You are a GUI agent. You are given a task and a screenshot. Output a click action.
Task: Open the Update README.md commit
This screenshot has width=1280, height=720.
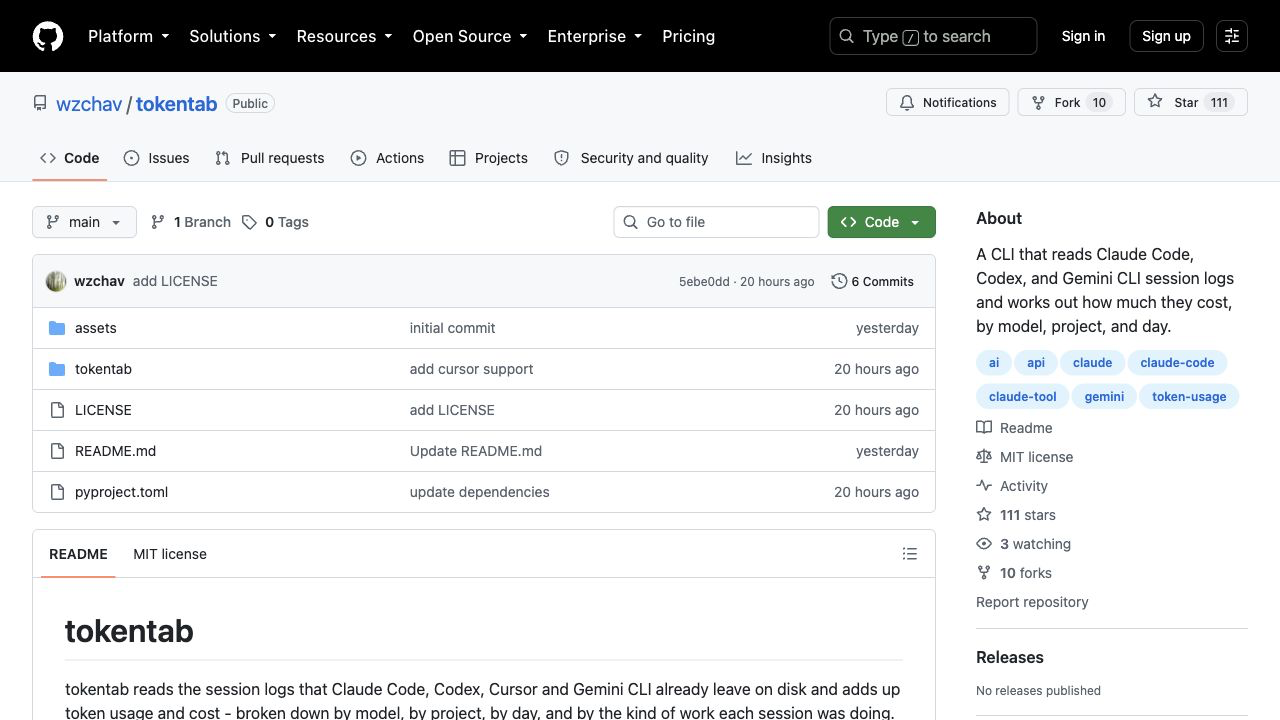[476, 451]
